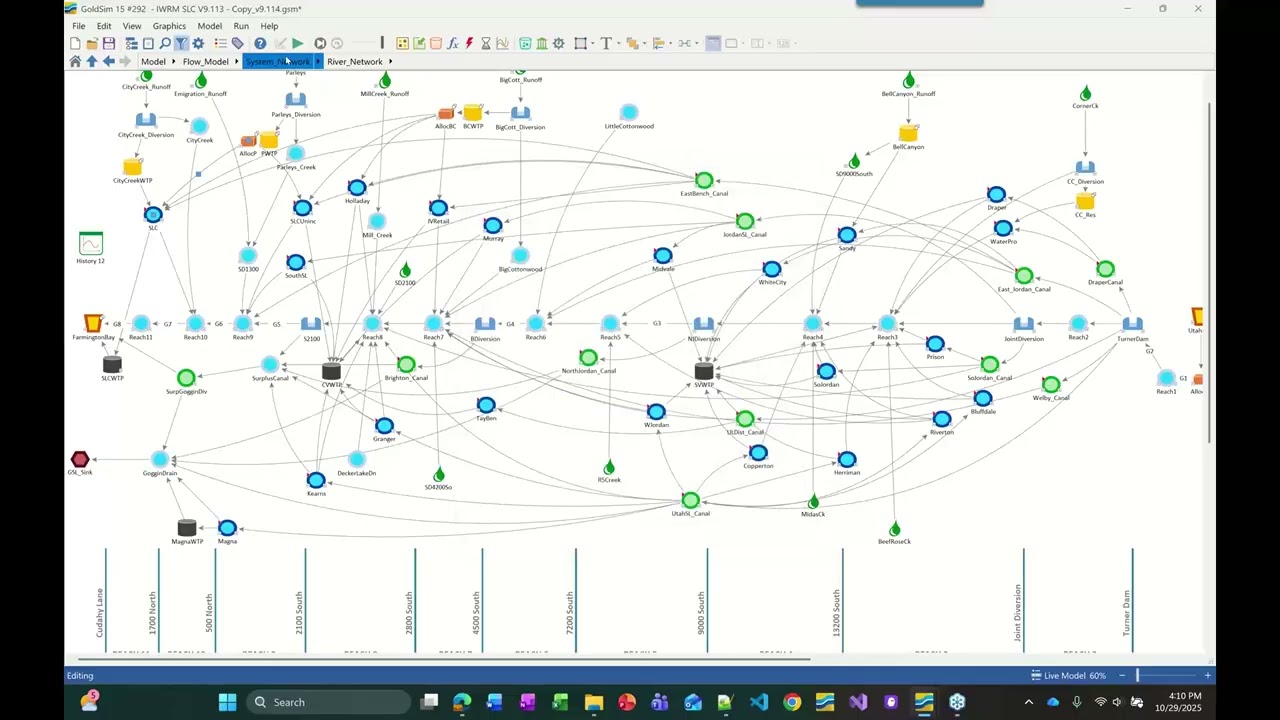Go to the Model breadcrumb level
The width and height of the screenshot is (1280, 720).
153,61
